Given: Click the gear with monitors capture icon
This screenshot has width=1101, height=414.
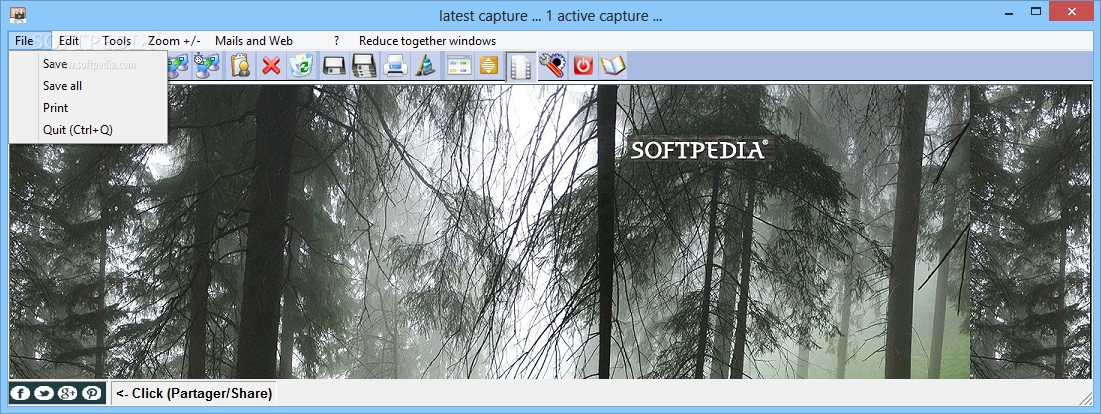Looking at the screenshot, I should coord(209,66).
